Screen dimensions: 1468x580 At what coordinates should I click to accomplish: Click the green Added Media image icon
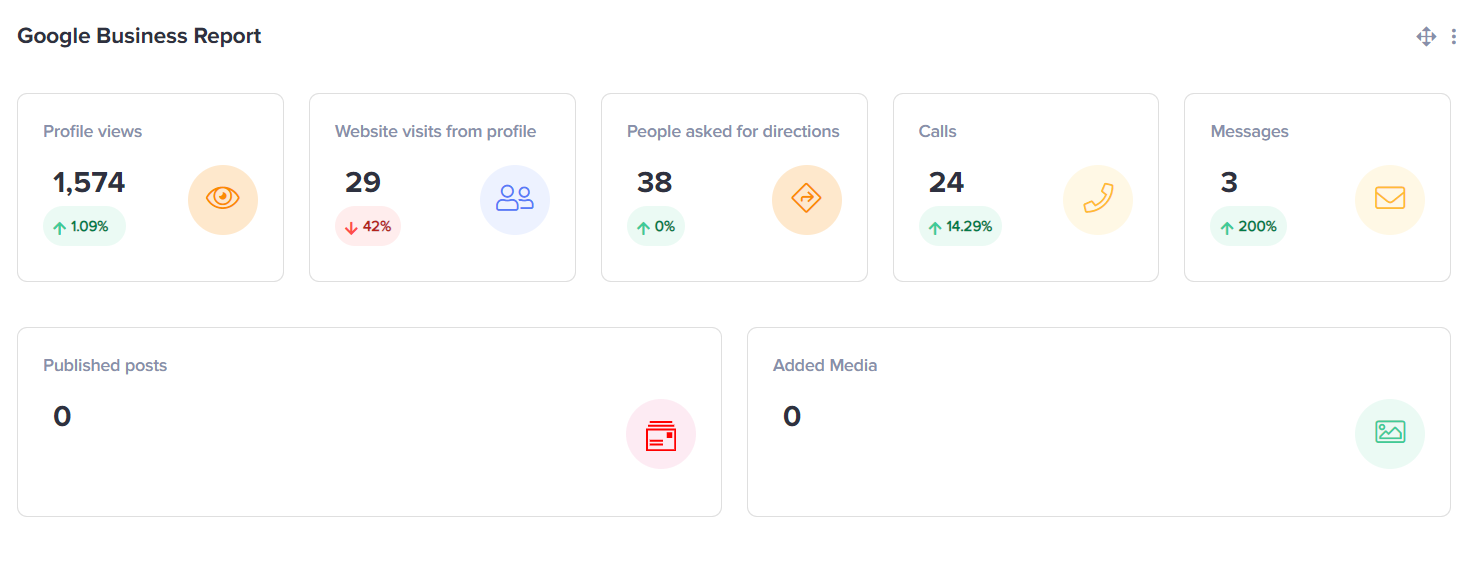point(1390,433)
